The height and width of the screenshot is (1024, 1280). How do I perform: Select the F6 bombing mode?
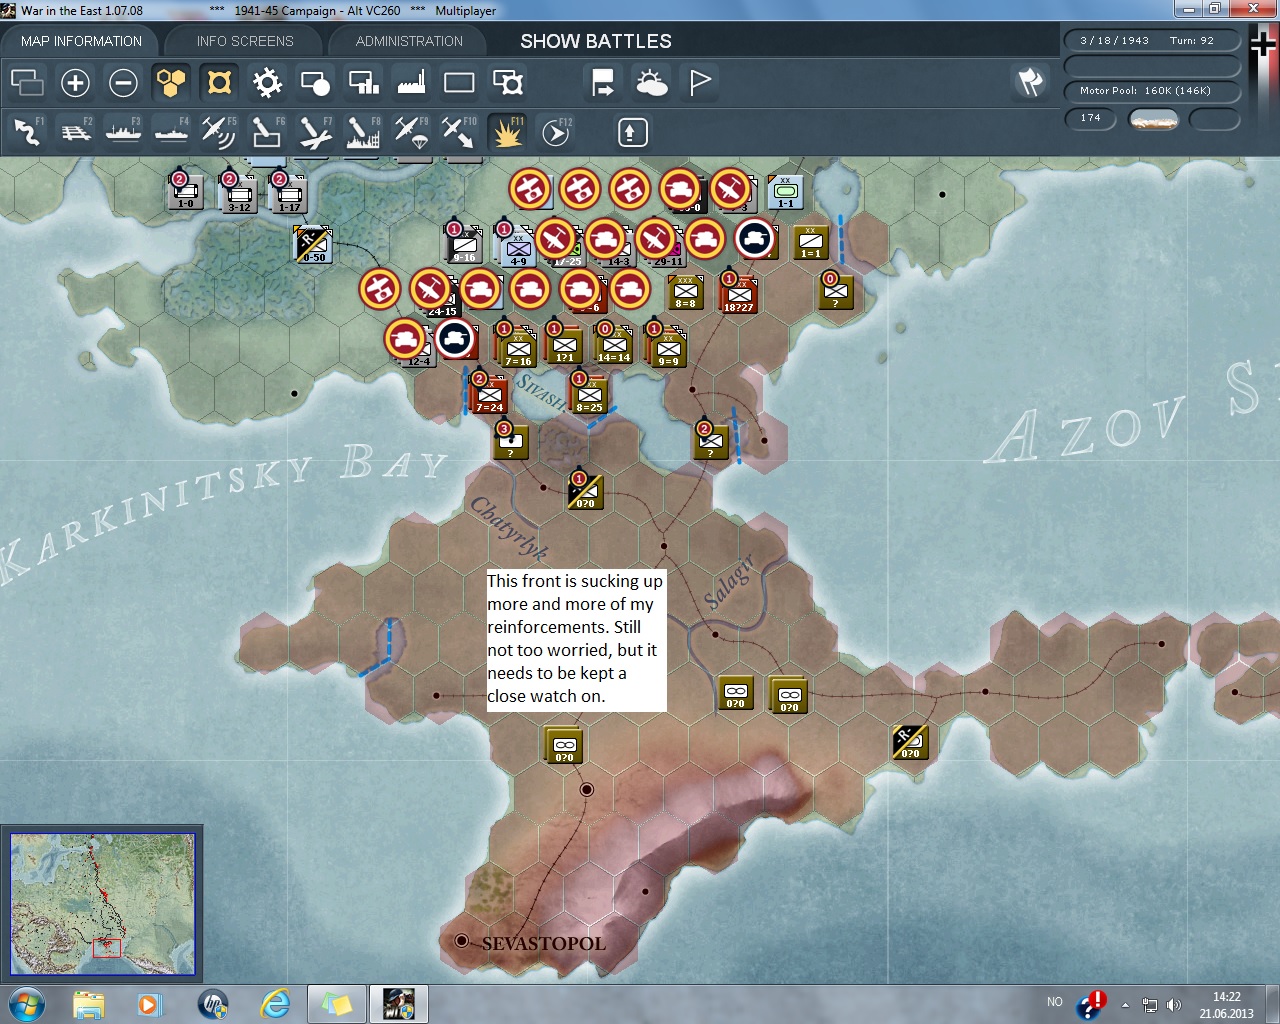(x=267, y=132)
